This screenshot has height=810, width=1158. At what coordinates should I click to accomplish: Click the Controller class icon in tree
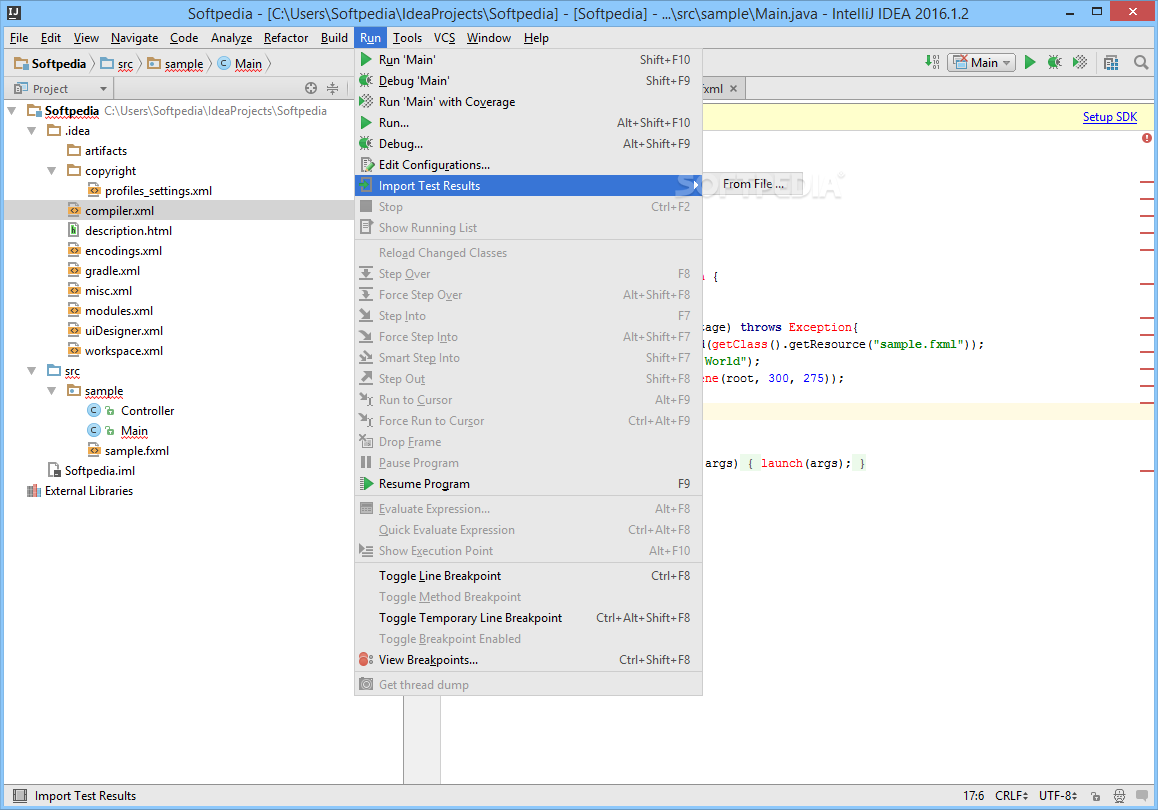point(94,411)
